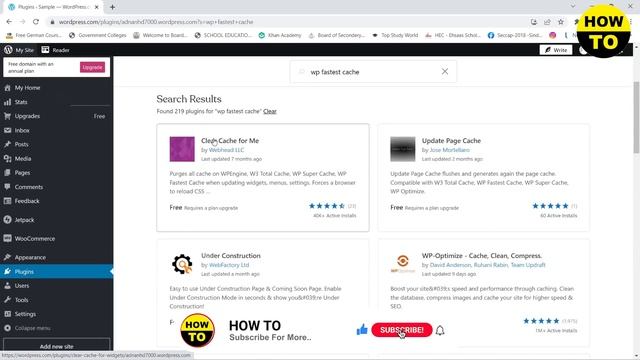This screenshot has width=640, height=360.
Task: Open the Government Colleges bookmark
Action: 98,36
